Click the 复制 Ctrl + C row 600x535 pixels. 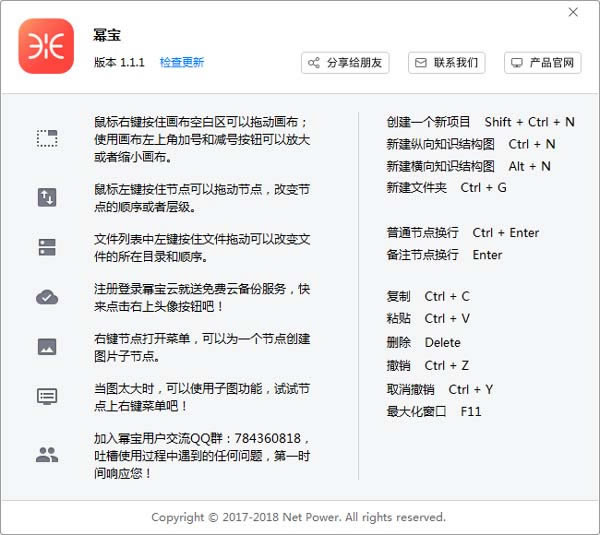[x=428, y=297]
